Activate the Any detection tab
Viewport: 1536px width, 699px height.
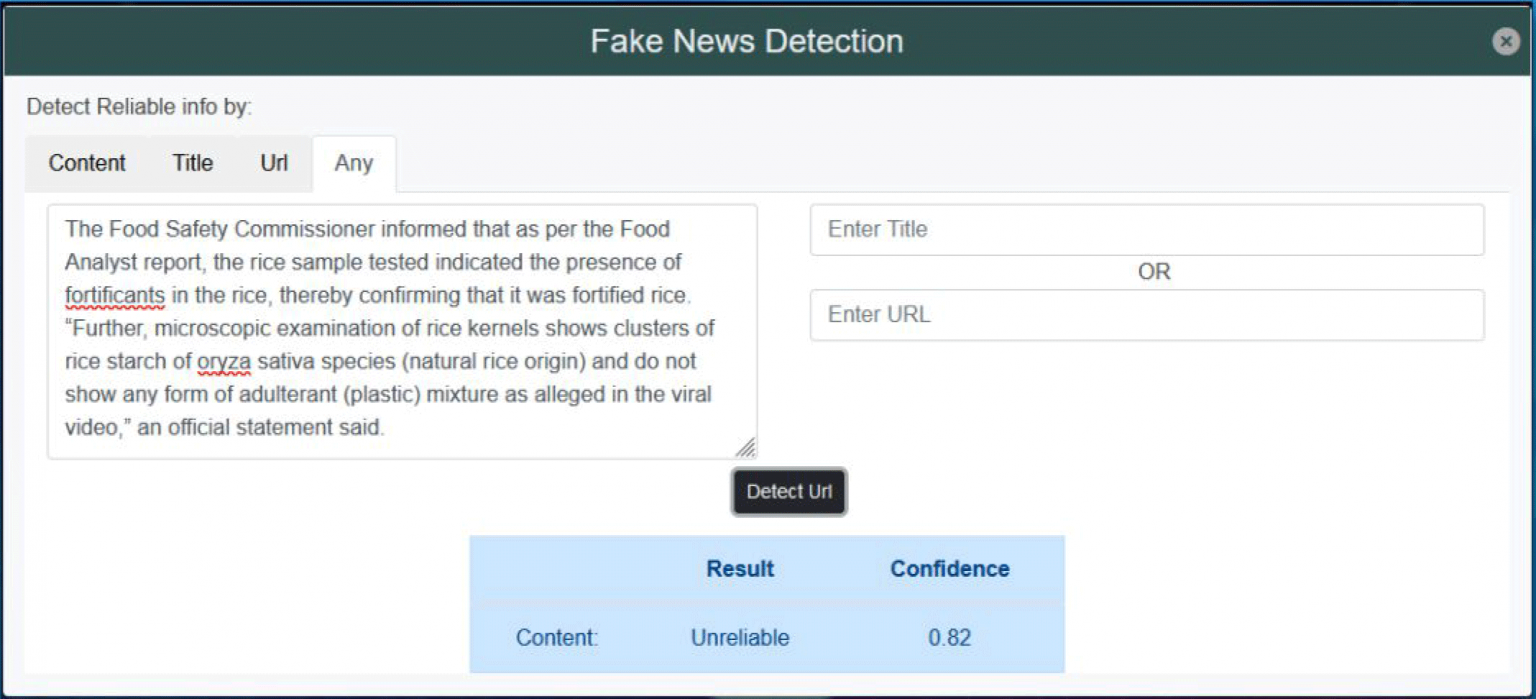coord(354,162)
